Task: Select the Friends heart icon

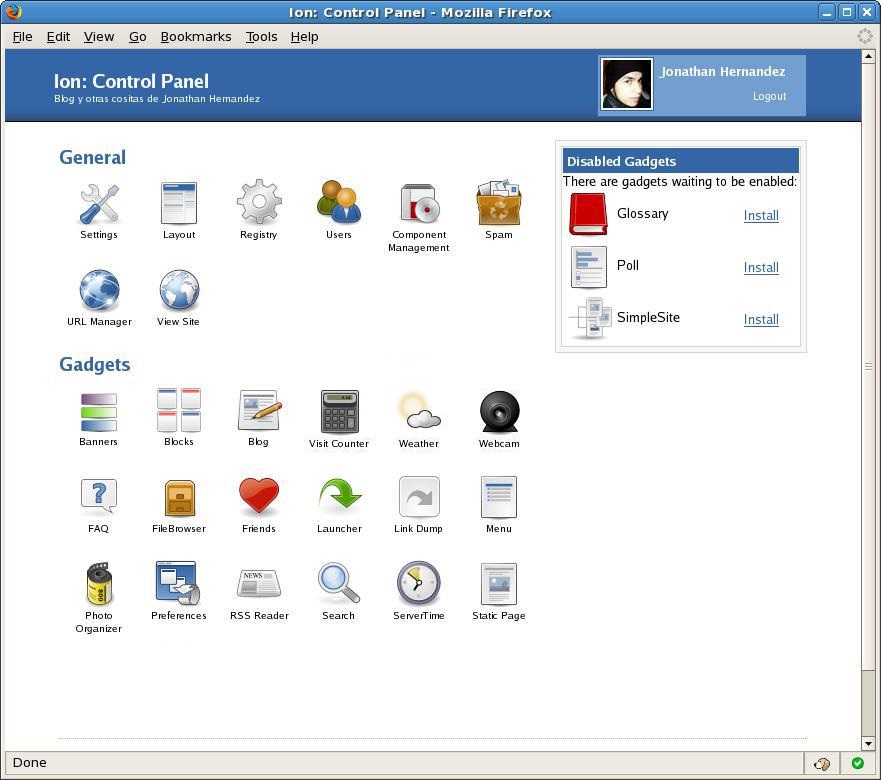Action: 258,497
